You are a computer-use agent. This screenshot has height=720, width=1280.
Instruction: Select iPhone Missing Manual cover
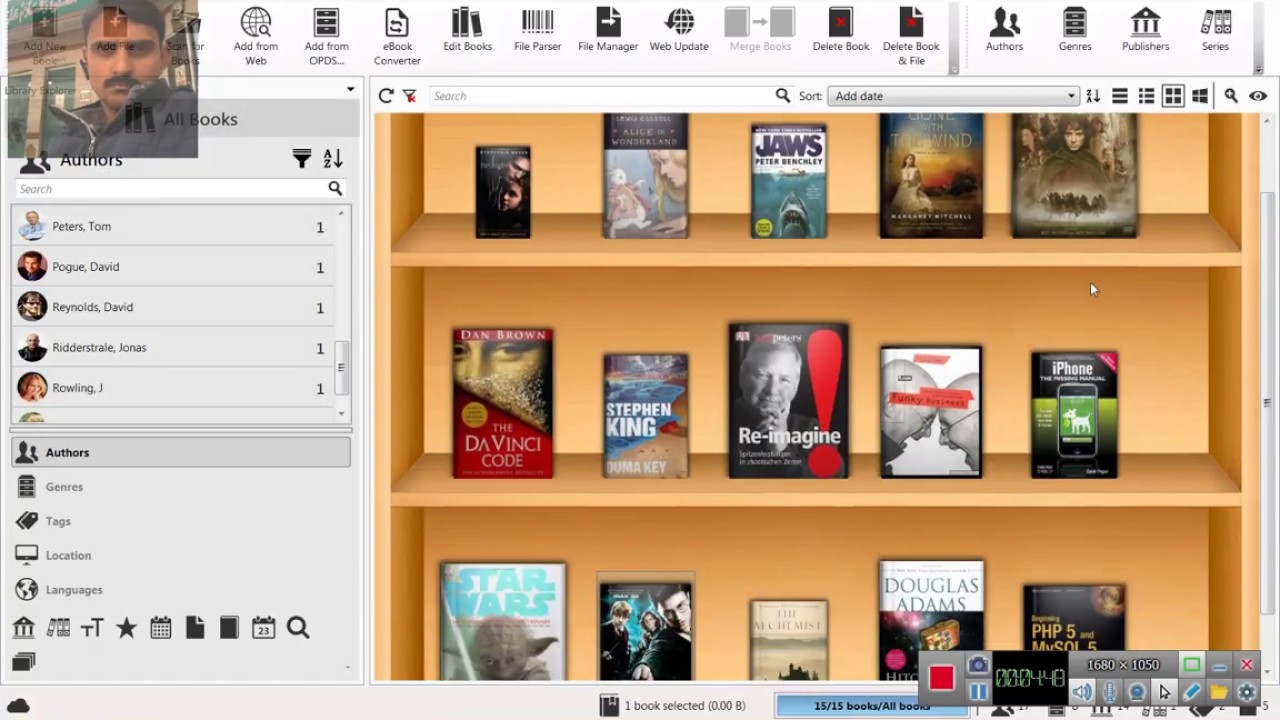click(x=1074, y=414)
